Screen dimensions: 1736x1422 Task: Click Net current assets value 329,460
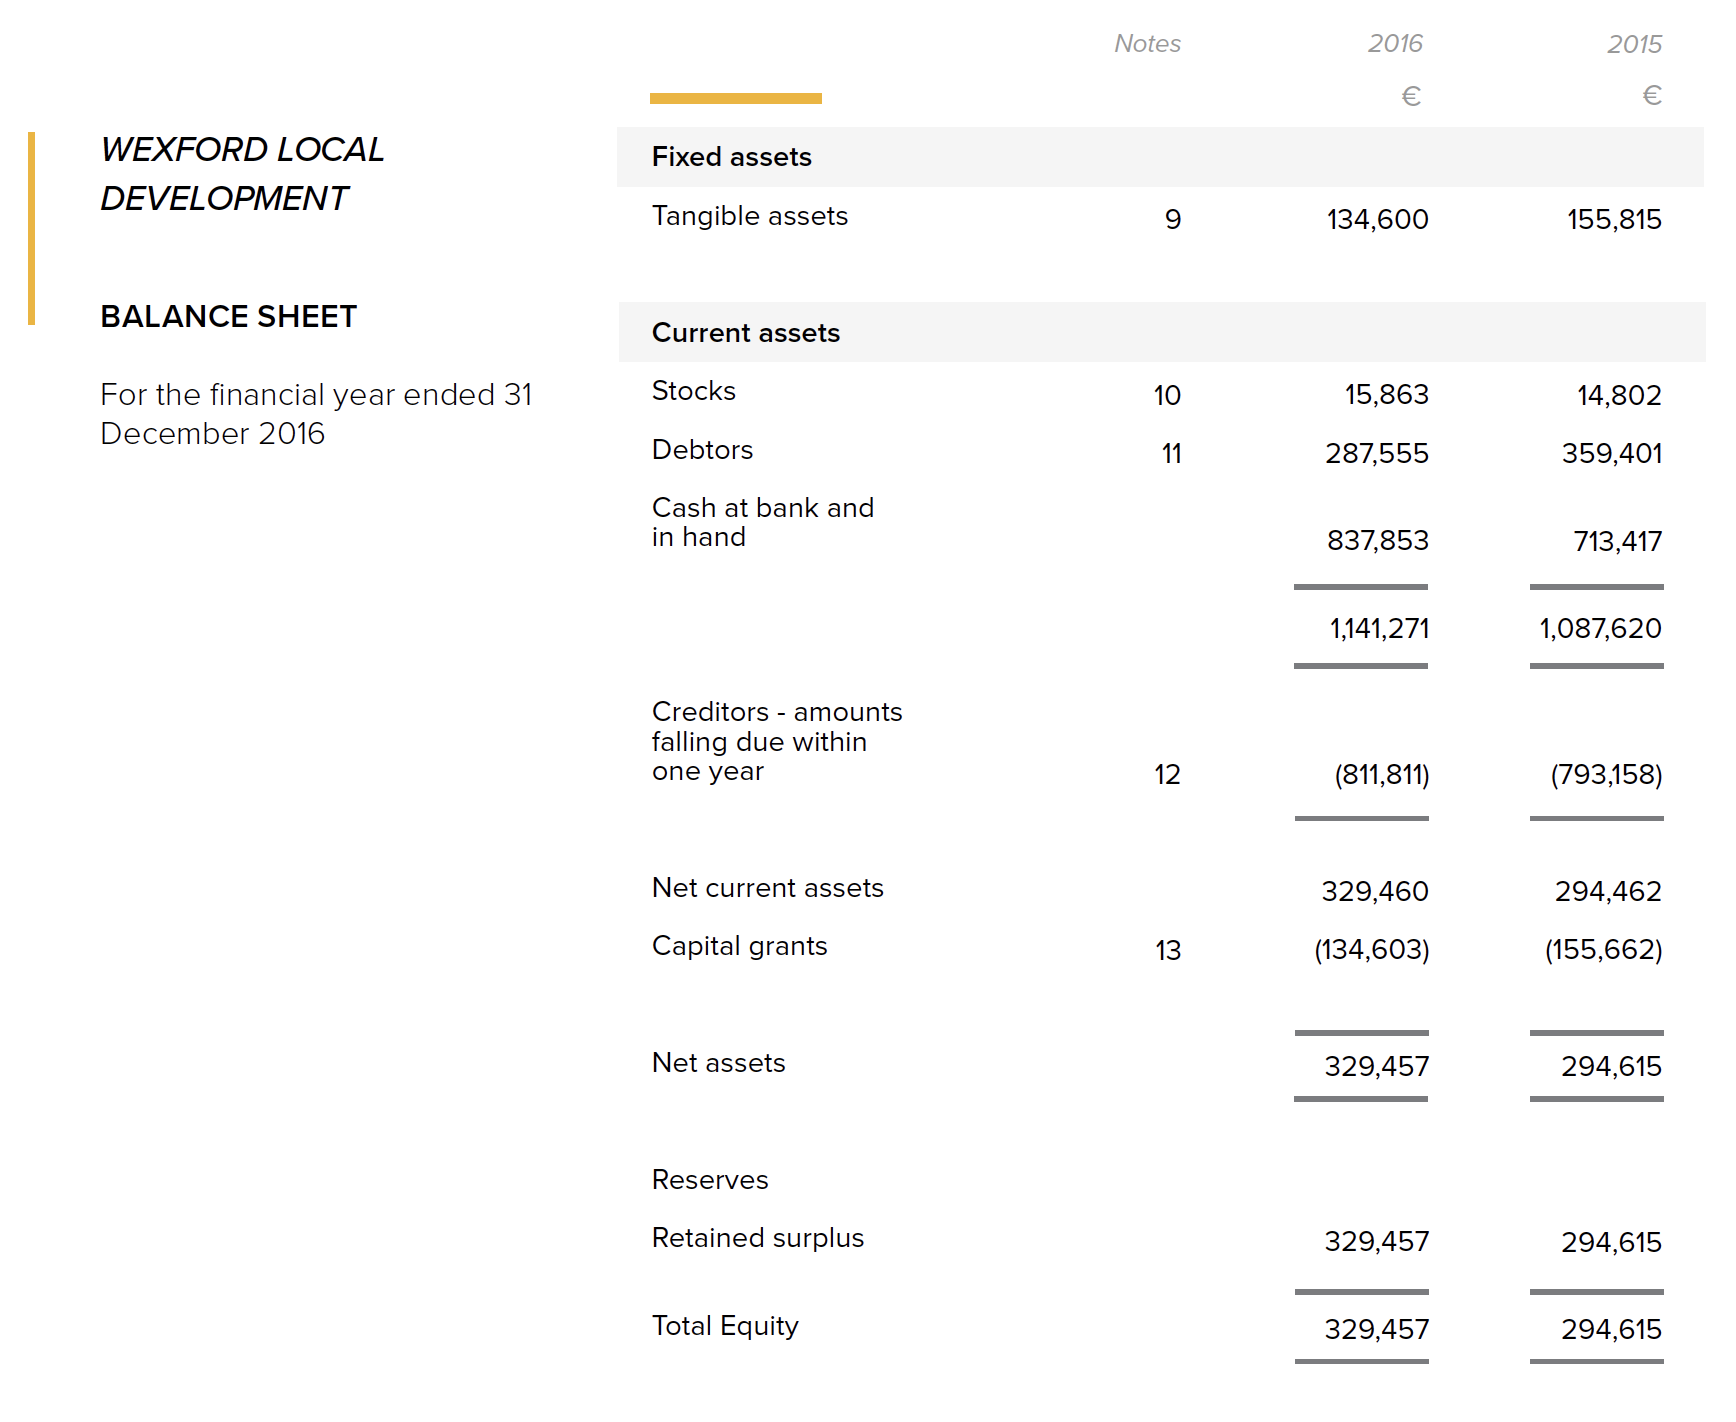point(1374,892)
